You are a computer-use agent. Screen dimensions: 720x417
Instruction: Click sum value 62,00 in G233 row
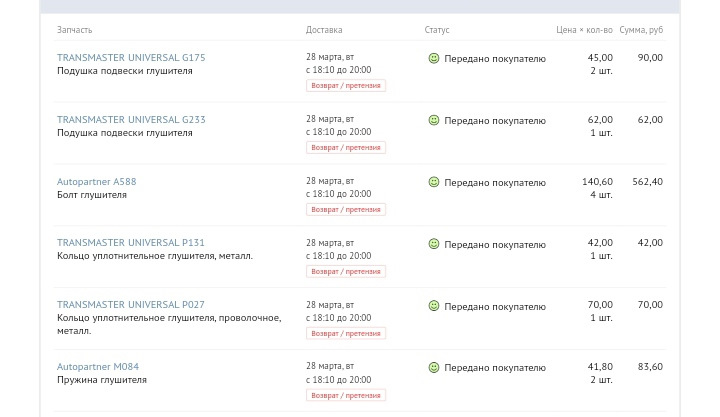point(650,119)
